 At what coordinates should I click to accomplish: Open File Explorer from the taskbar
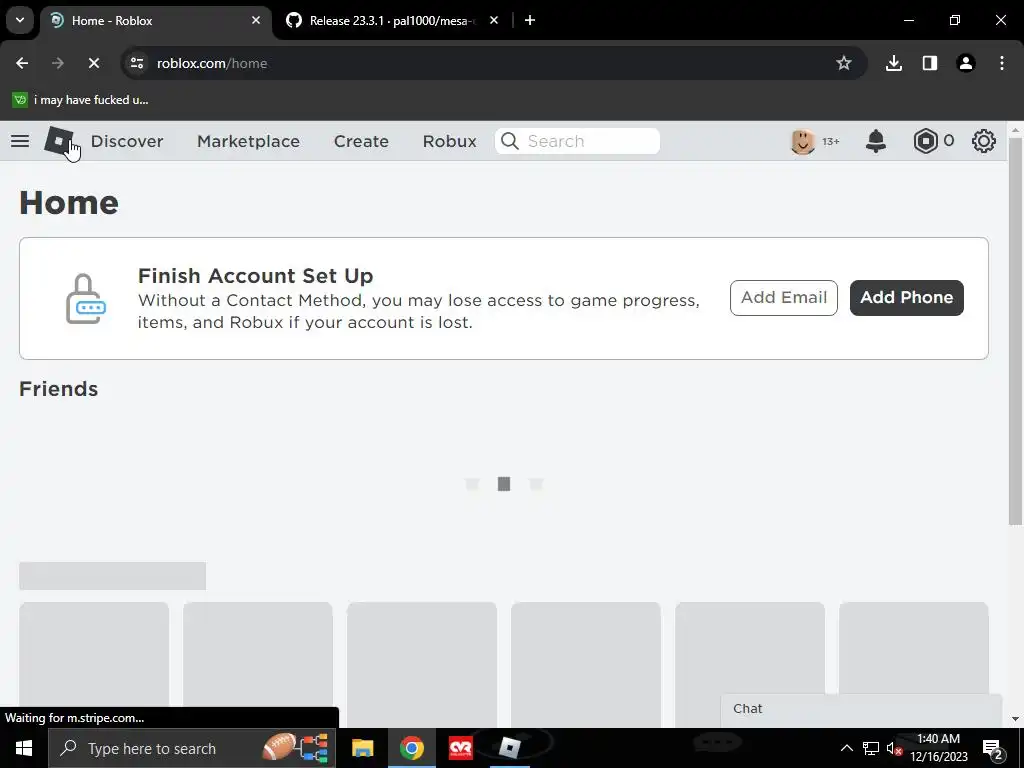[362, 748]
